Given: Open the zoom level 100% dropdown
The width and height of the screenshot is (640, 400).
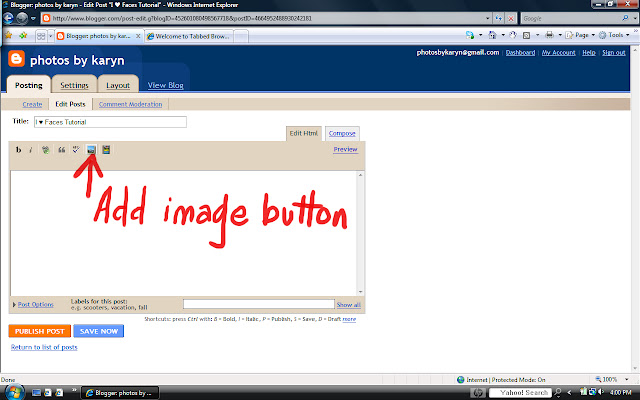Looking at the screenshot, I should point(627,379).
